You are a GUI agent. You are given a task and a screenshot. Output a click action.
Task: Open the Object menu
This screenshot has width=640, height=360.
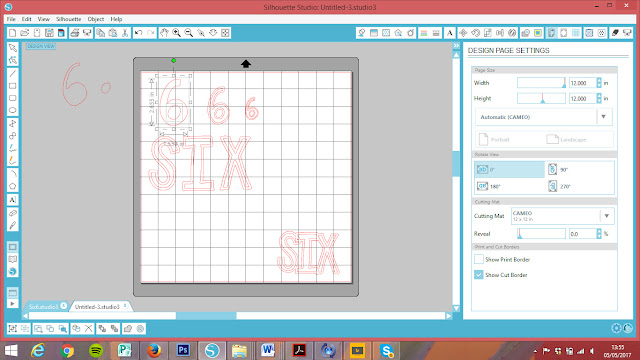click(96, 19)
